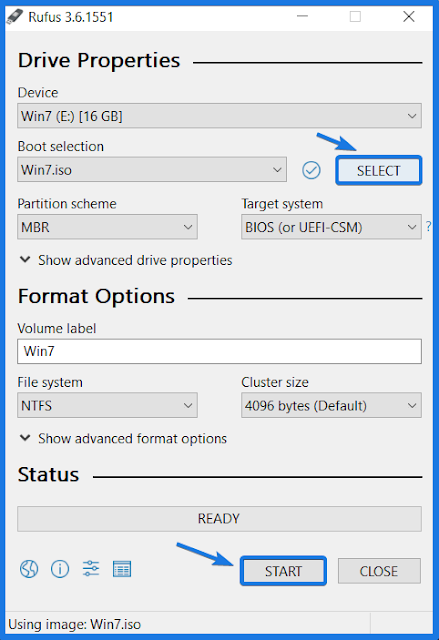Image resolution: width=439 pixels, height=640 pixels.
Task: Open the Cluster size 4096 bytes dropdown
Action: [331, 405]
